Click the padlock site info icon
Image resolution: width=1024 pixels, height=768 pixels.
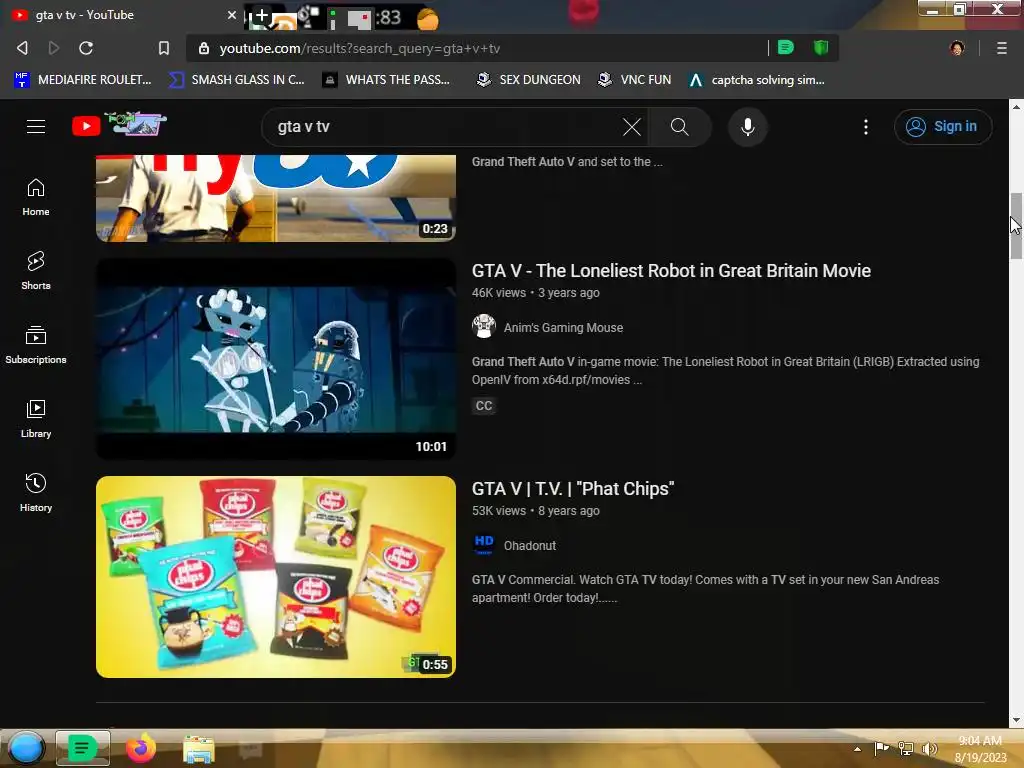[x=204, y=48]
